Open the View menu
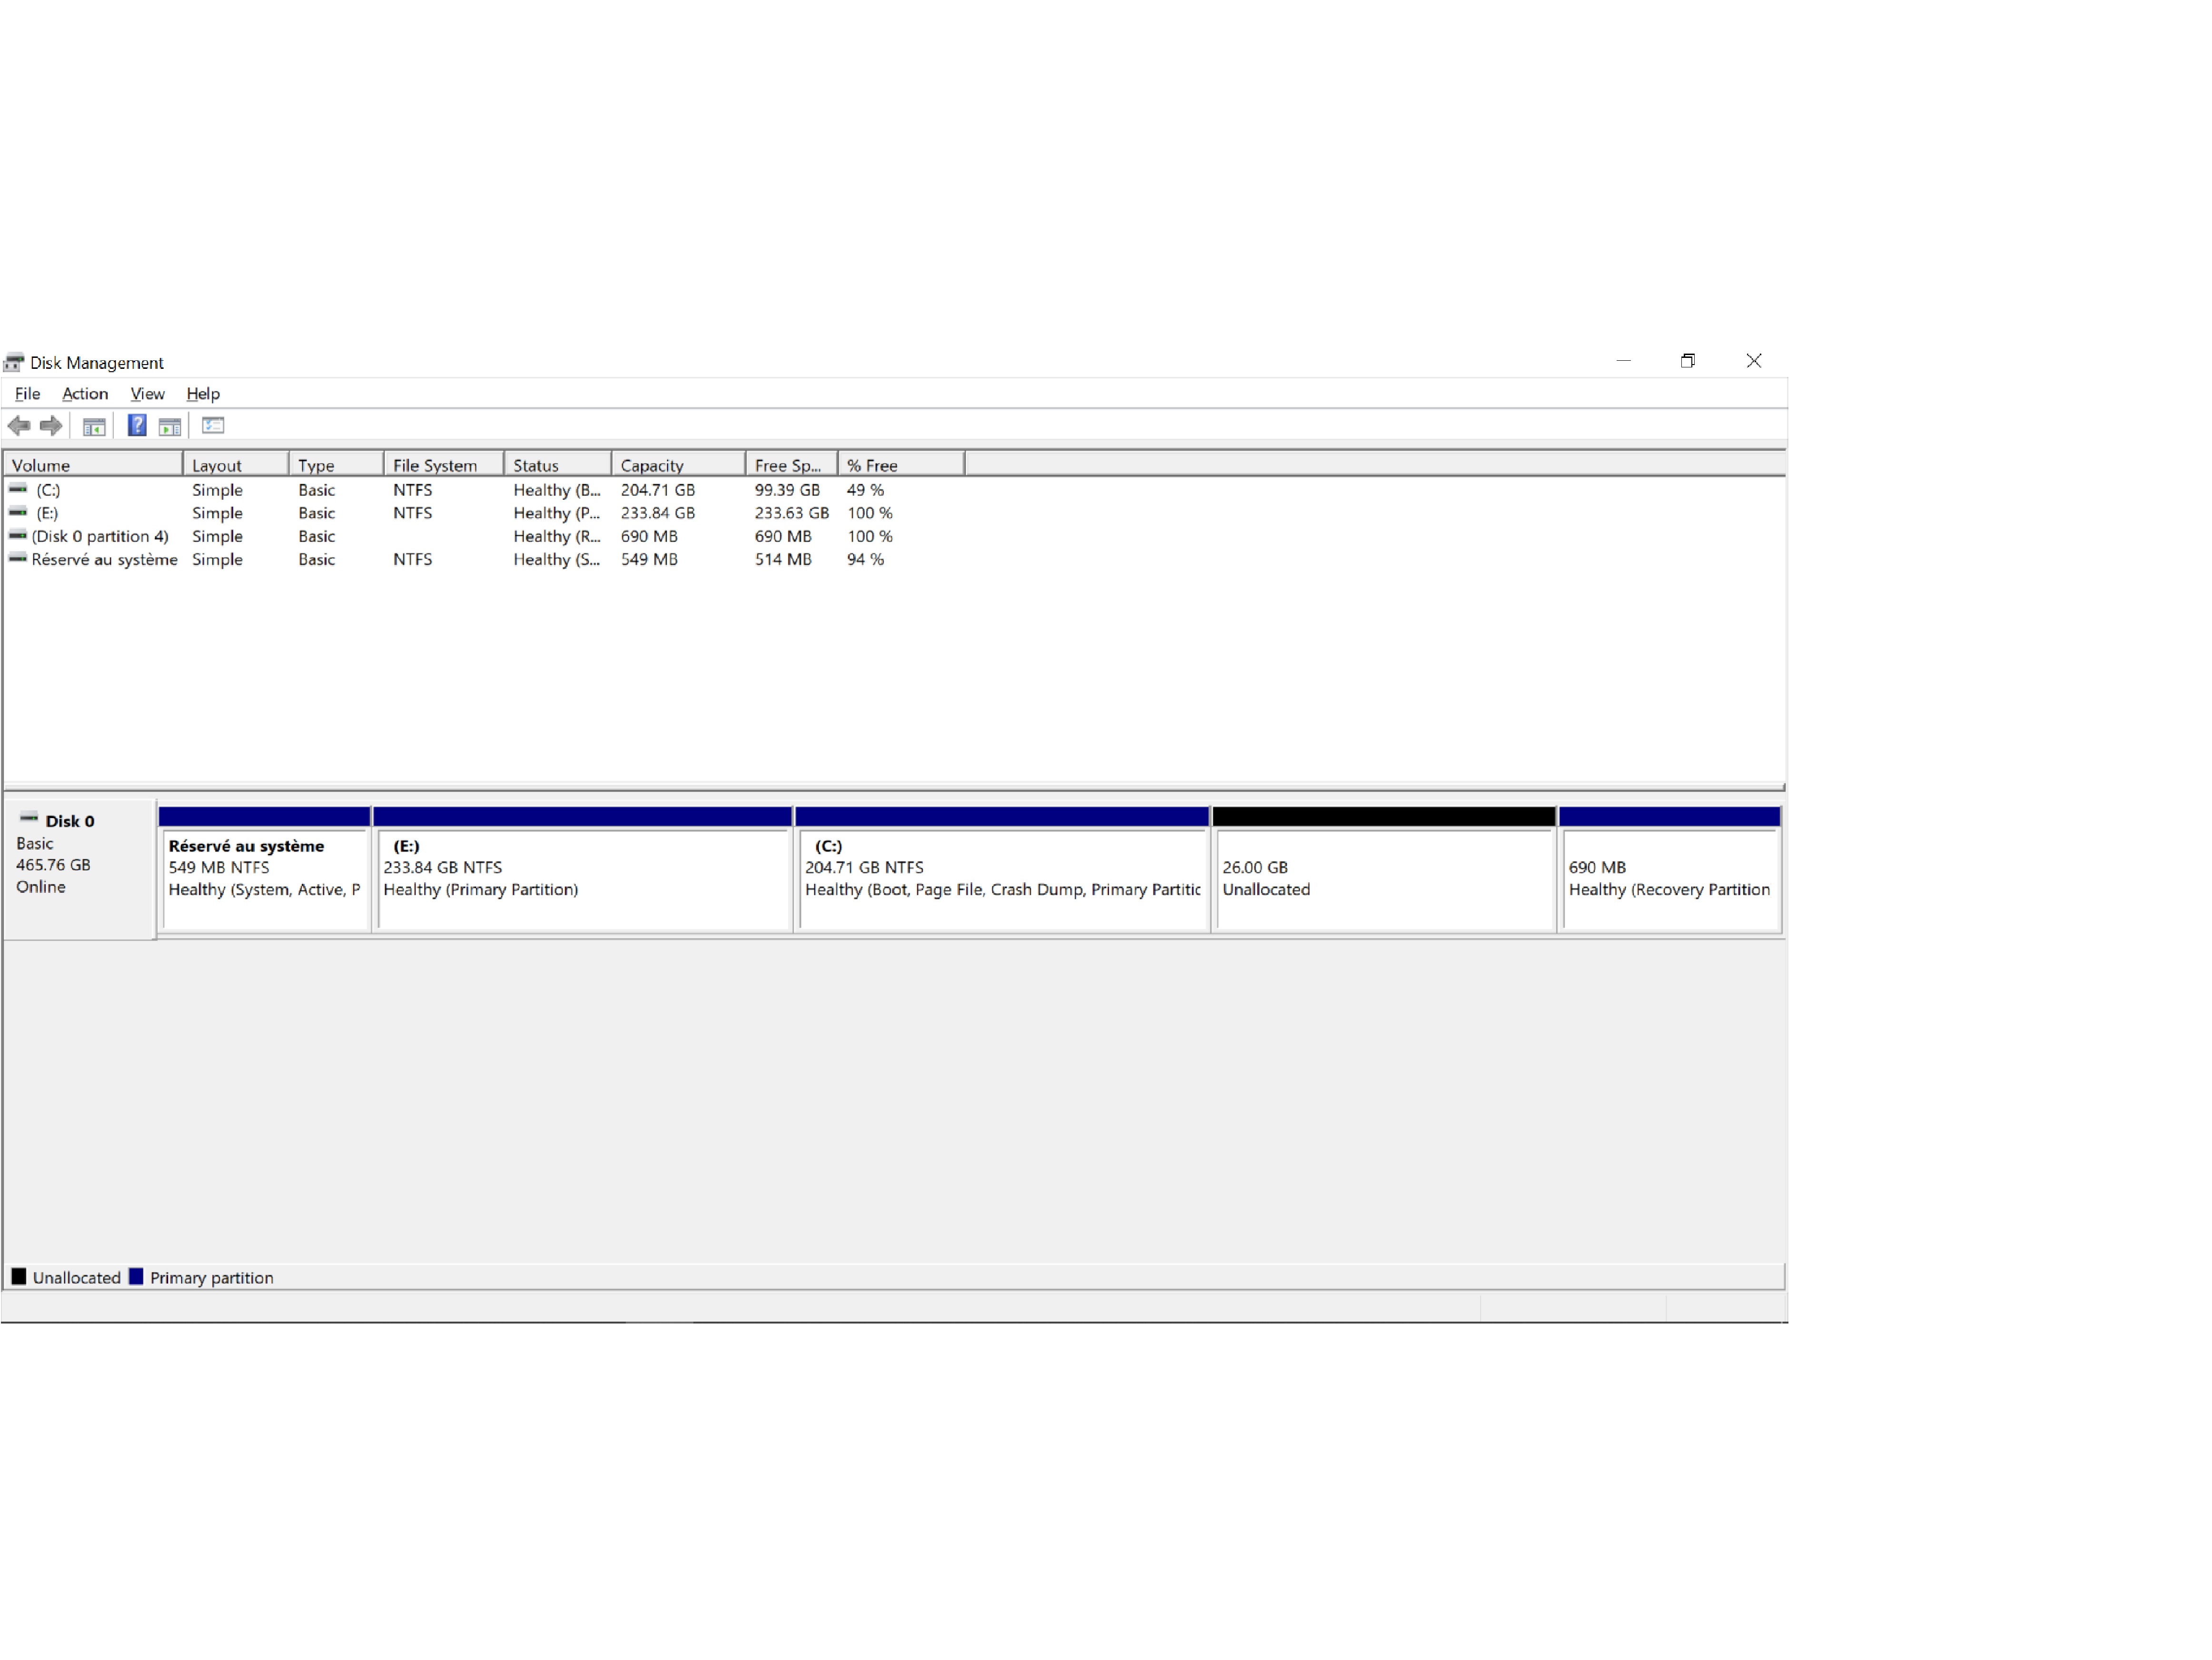The height and width of the screenshot is (1660, 2212). (x=147, y=394)
